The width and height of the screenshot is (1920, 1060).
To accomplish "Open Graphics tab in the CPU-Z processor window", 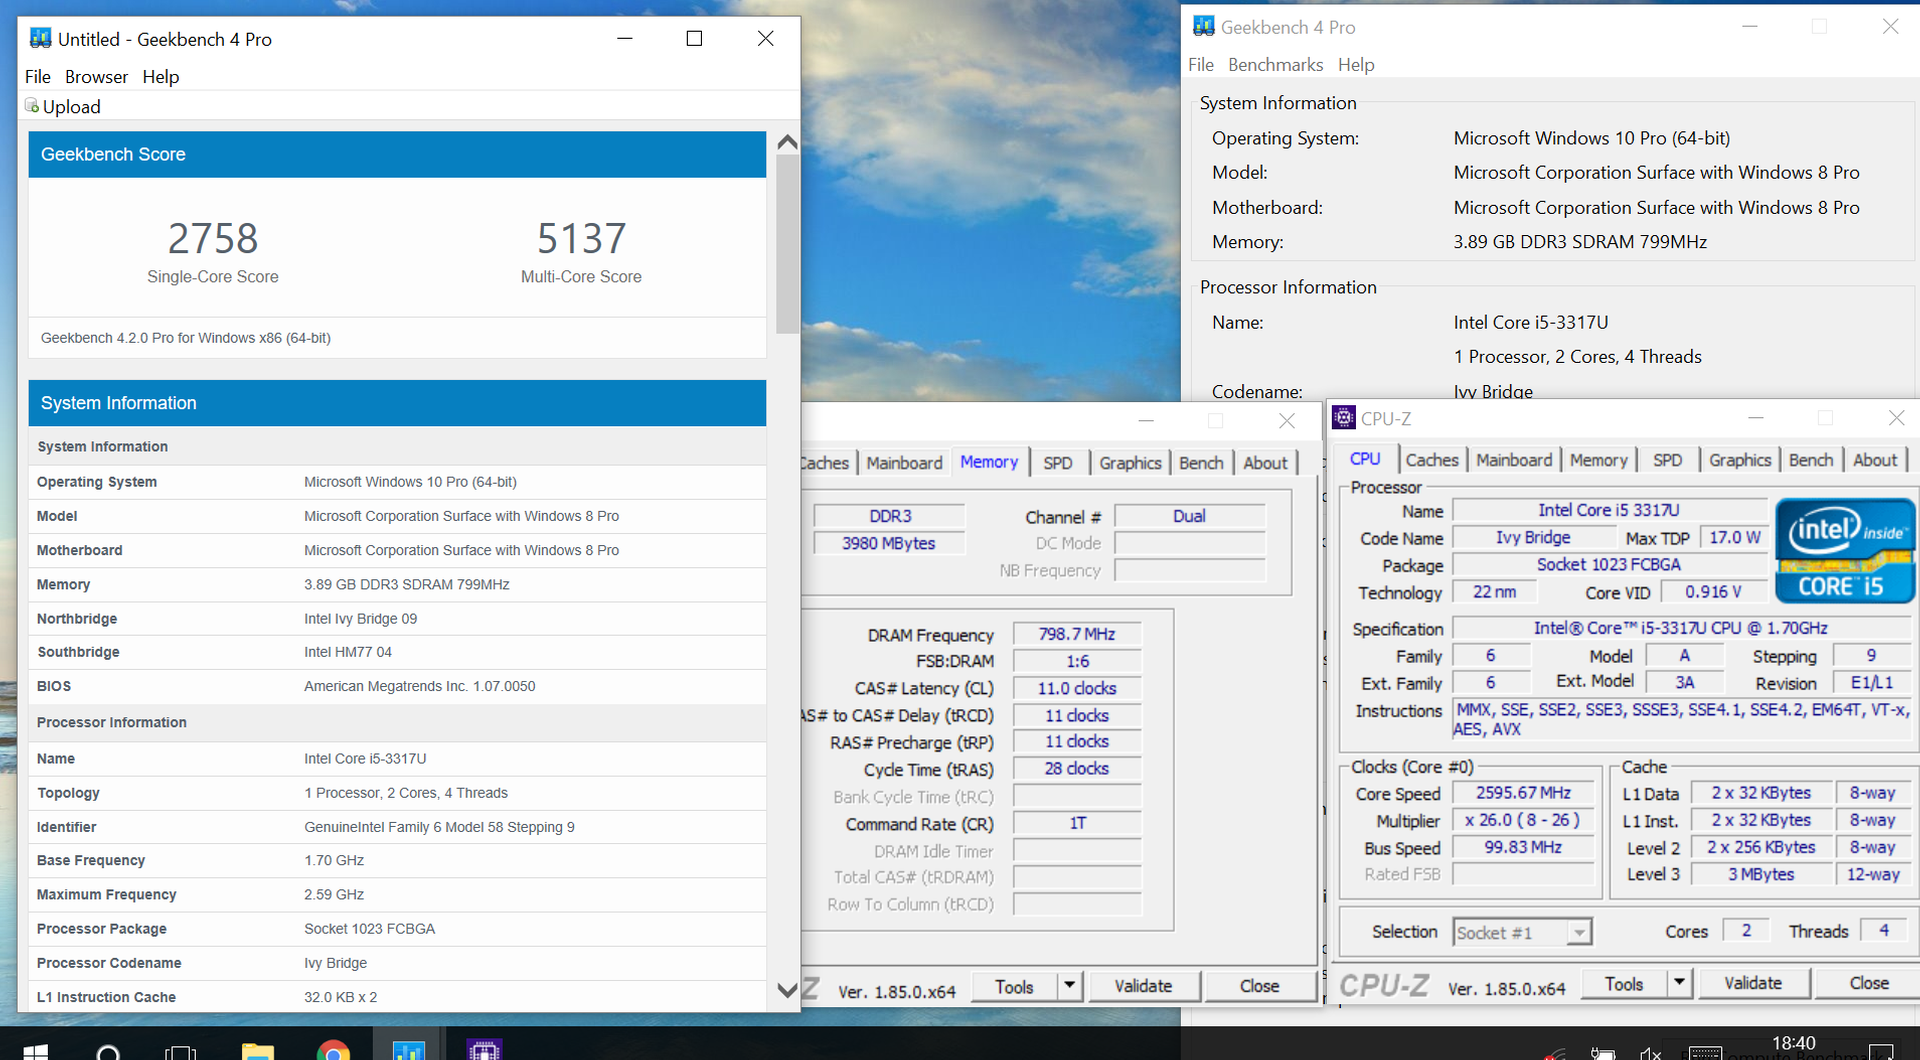I will 1740,460.
